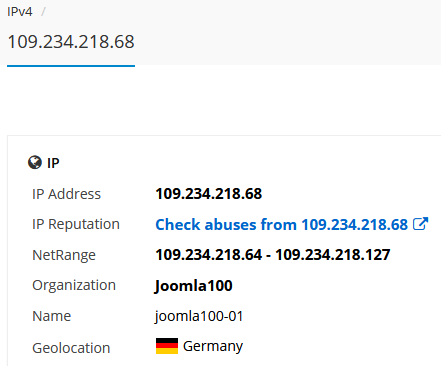This screenshot has height=366, width=441.
Task: Click the external link icon after abuse link
Action: pos(420,224)
